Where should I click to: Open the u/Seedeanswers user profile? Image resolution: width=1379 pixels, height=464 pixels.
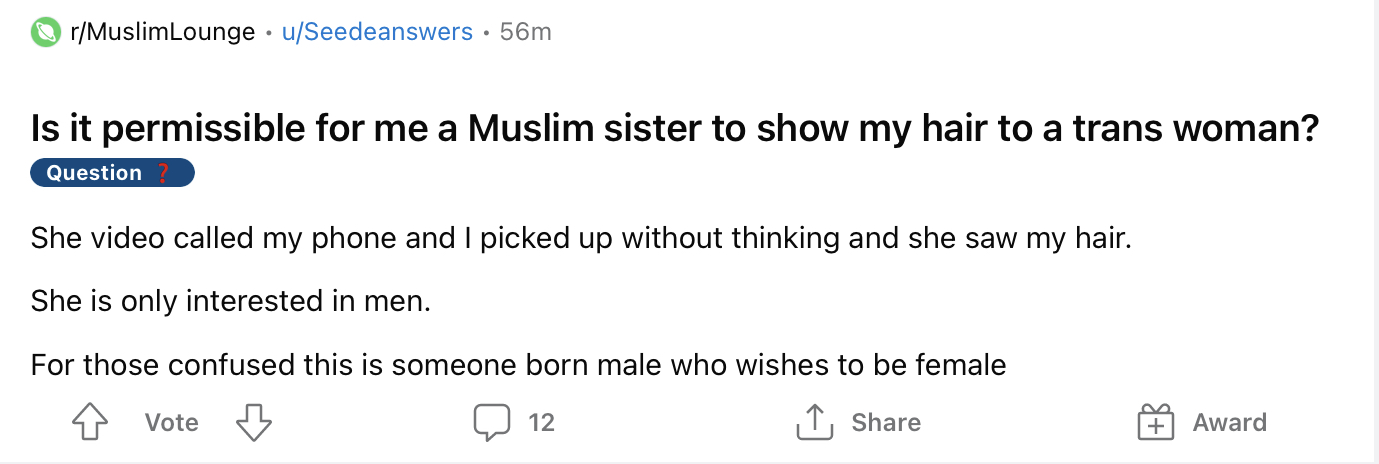[x=377, y=32]
